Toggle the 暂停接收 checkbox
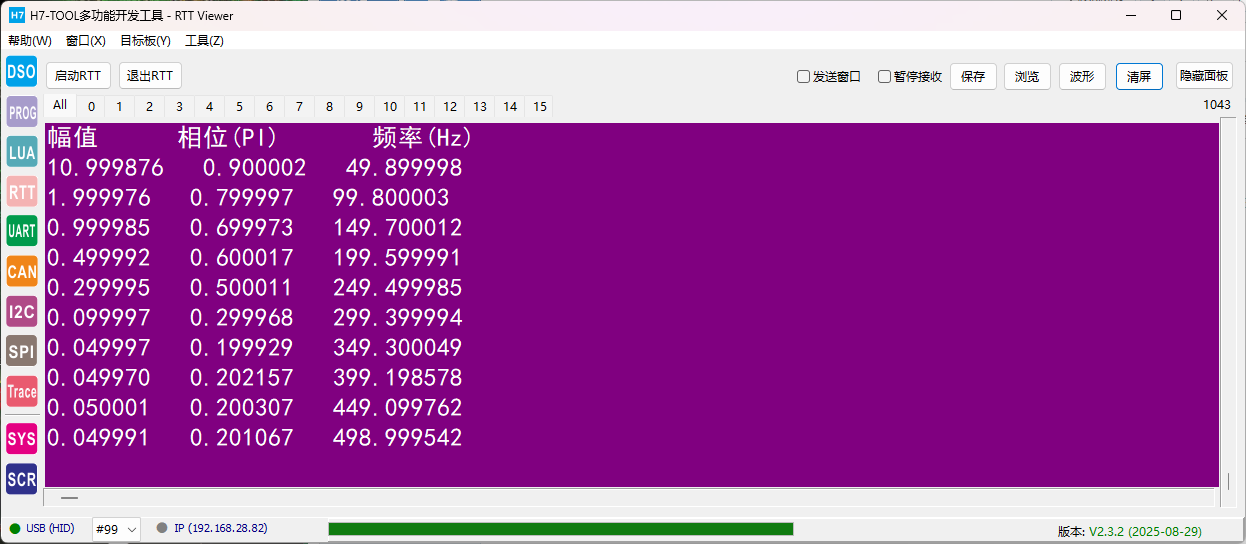Viewport: 1246px width, 544px height. pos(884,77)
